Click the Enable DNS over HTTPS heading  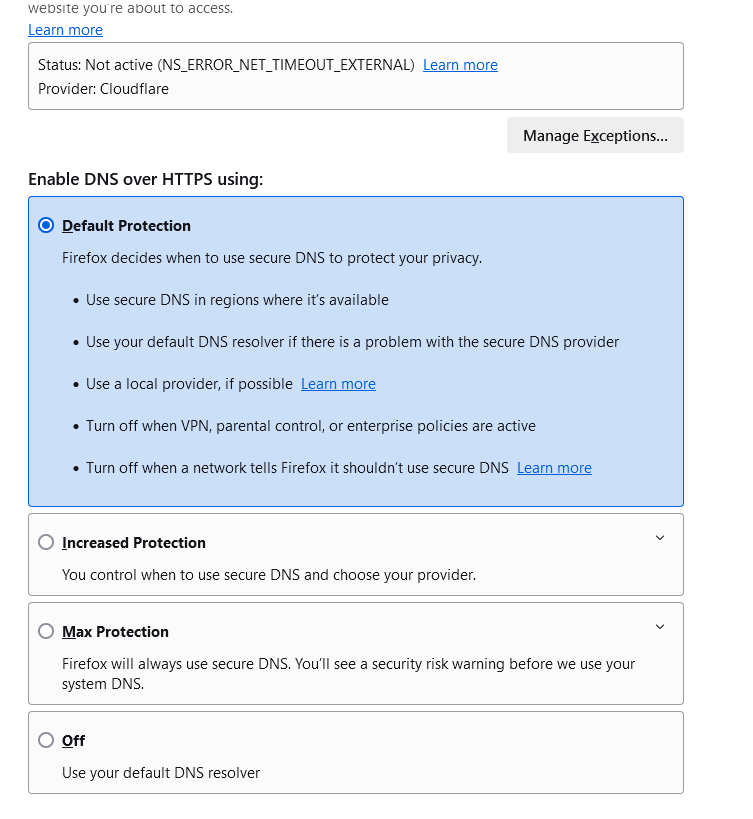[x=145, y=179]
